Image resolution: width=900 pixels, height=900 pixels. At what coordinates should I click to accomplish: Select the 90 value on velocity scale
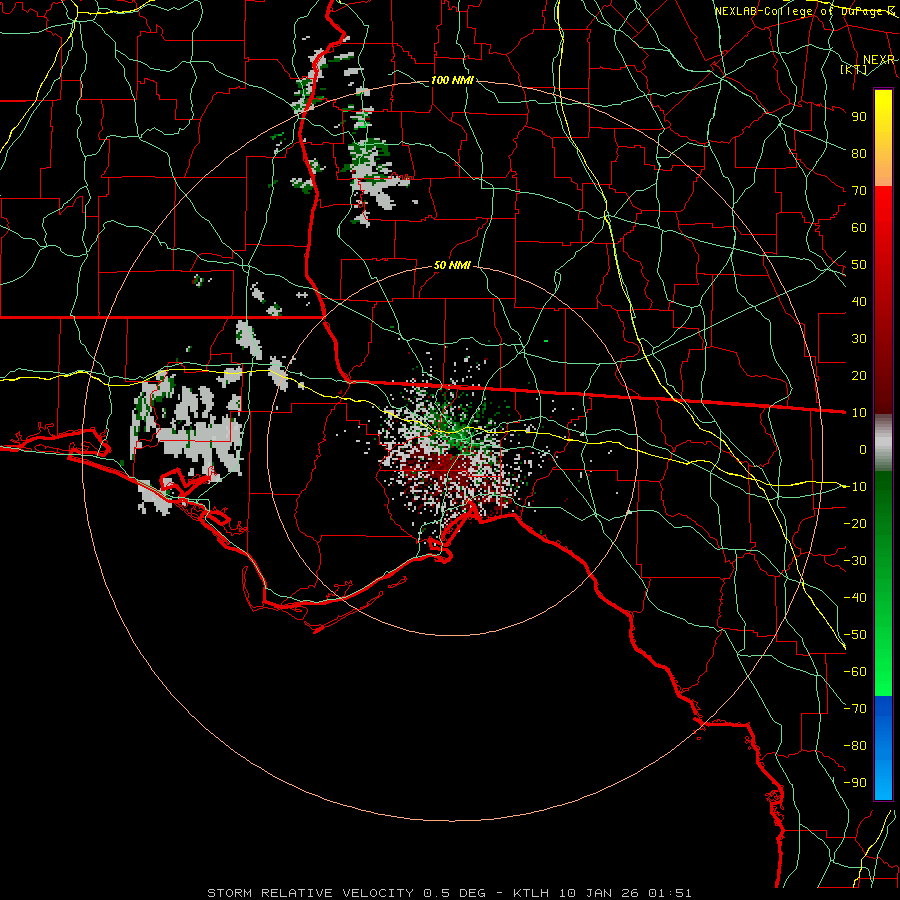click(859, 117)
